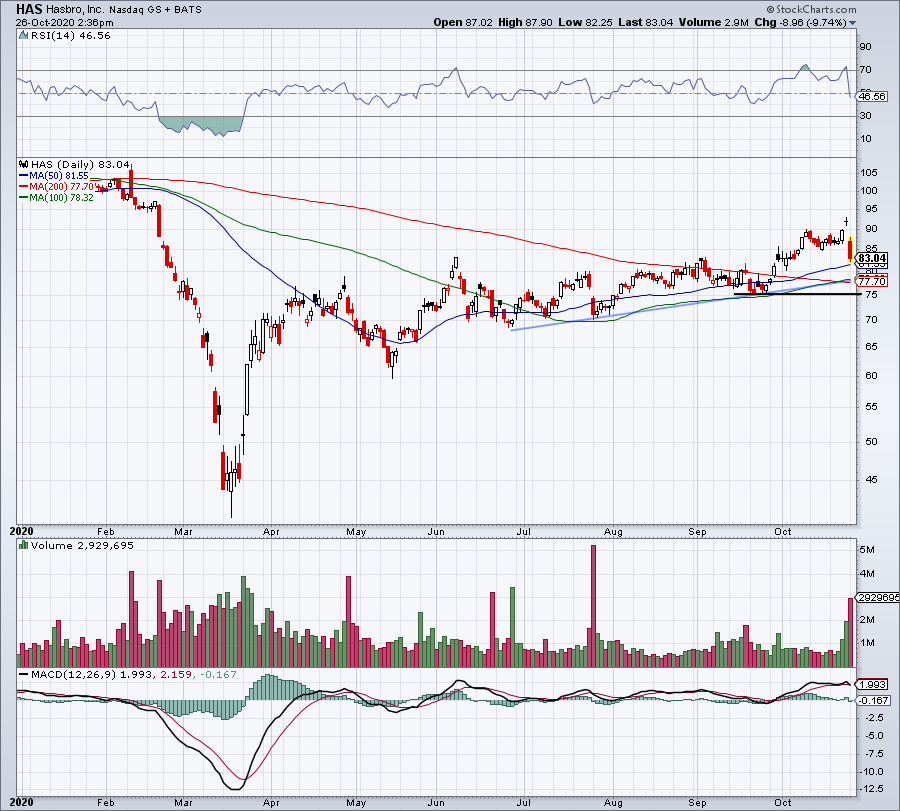Click the High 87.90 quote value
The image size is (900, 811).
(x=525, y=22)
